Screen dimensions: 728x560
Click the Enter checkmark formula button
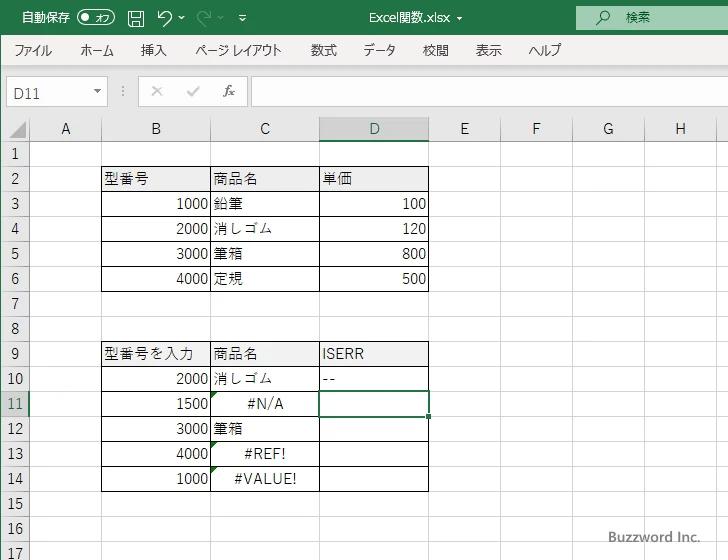pos(193,91)
